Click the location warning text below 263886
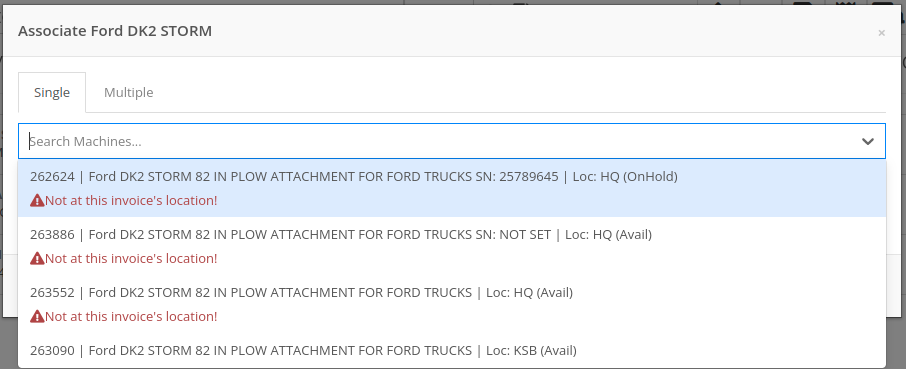This screenshot has height=369, width=906. (x=131, y=259)
